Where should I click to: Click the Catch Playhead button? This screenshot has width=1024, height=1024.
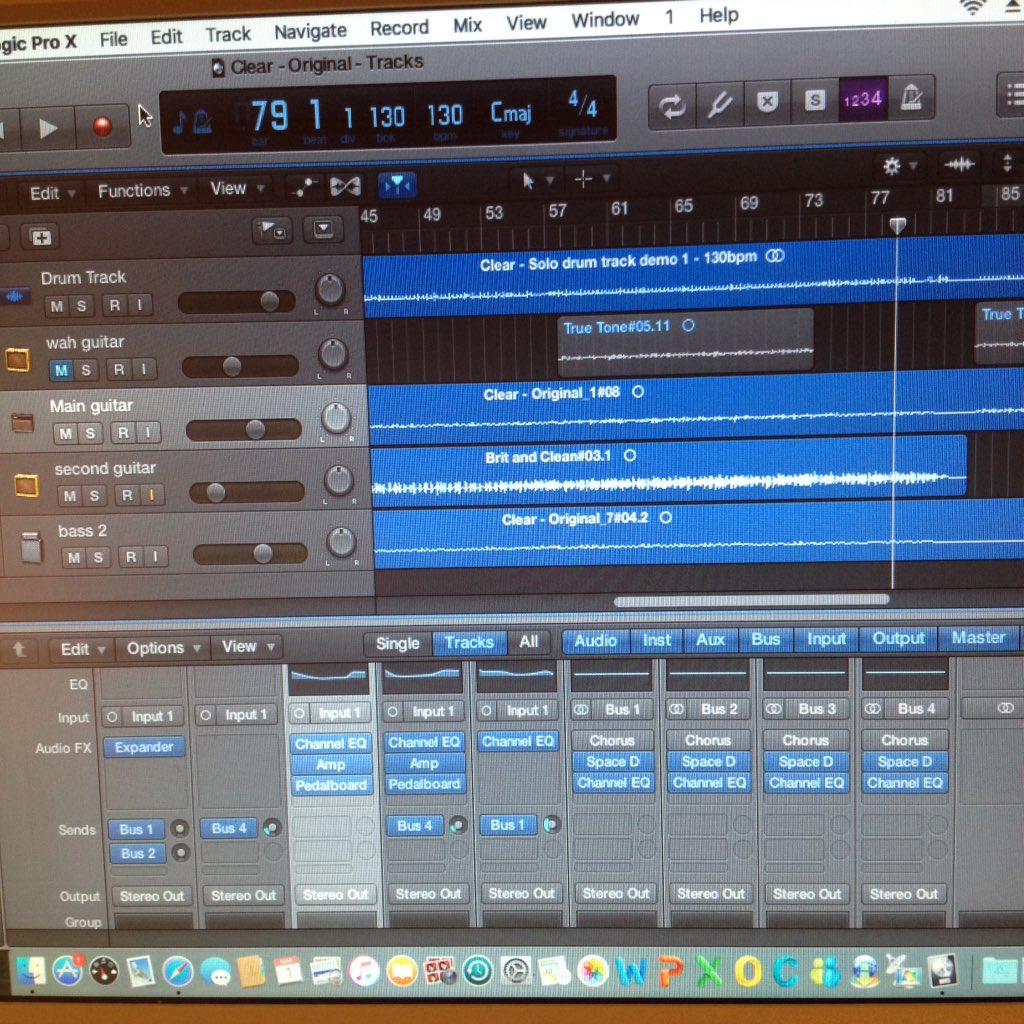(x=397, y=185)
